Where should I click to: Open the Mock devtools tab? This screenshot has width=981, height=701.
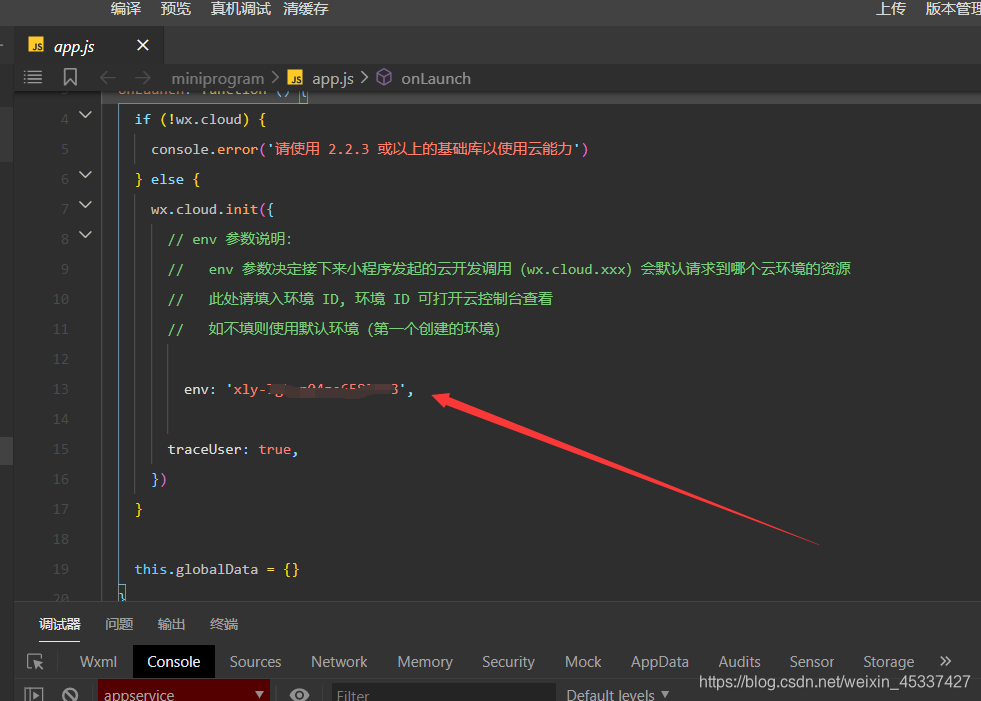point(583,662)
